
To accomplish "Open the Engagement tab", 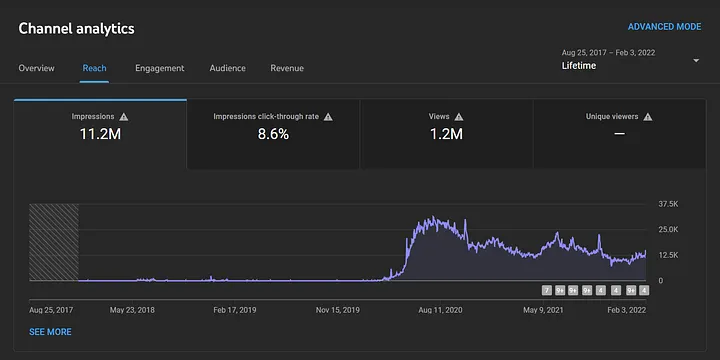I will tap(159, 68).
